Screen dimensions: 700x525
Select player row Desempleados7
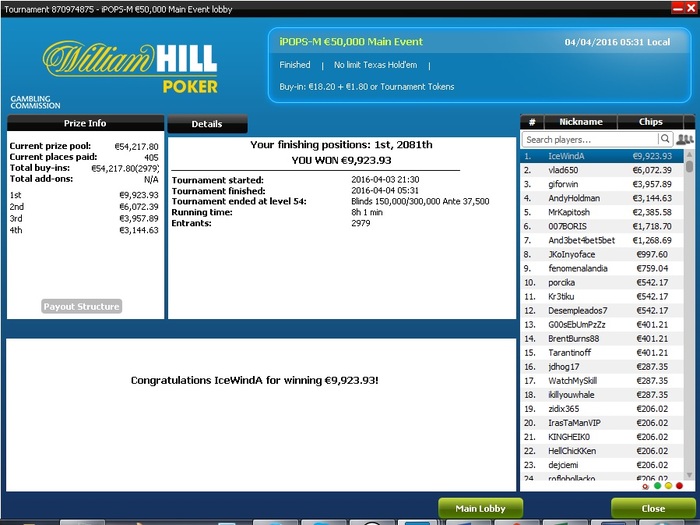(602, 310)
